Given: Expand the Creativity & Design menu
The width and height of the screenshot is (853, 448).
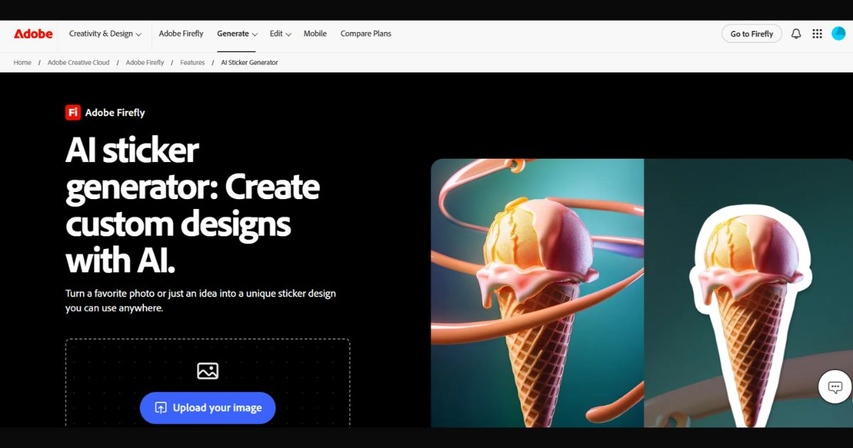Looking at the screenshot, I should [105, 34].
